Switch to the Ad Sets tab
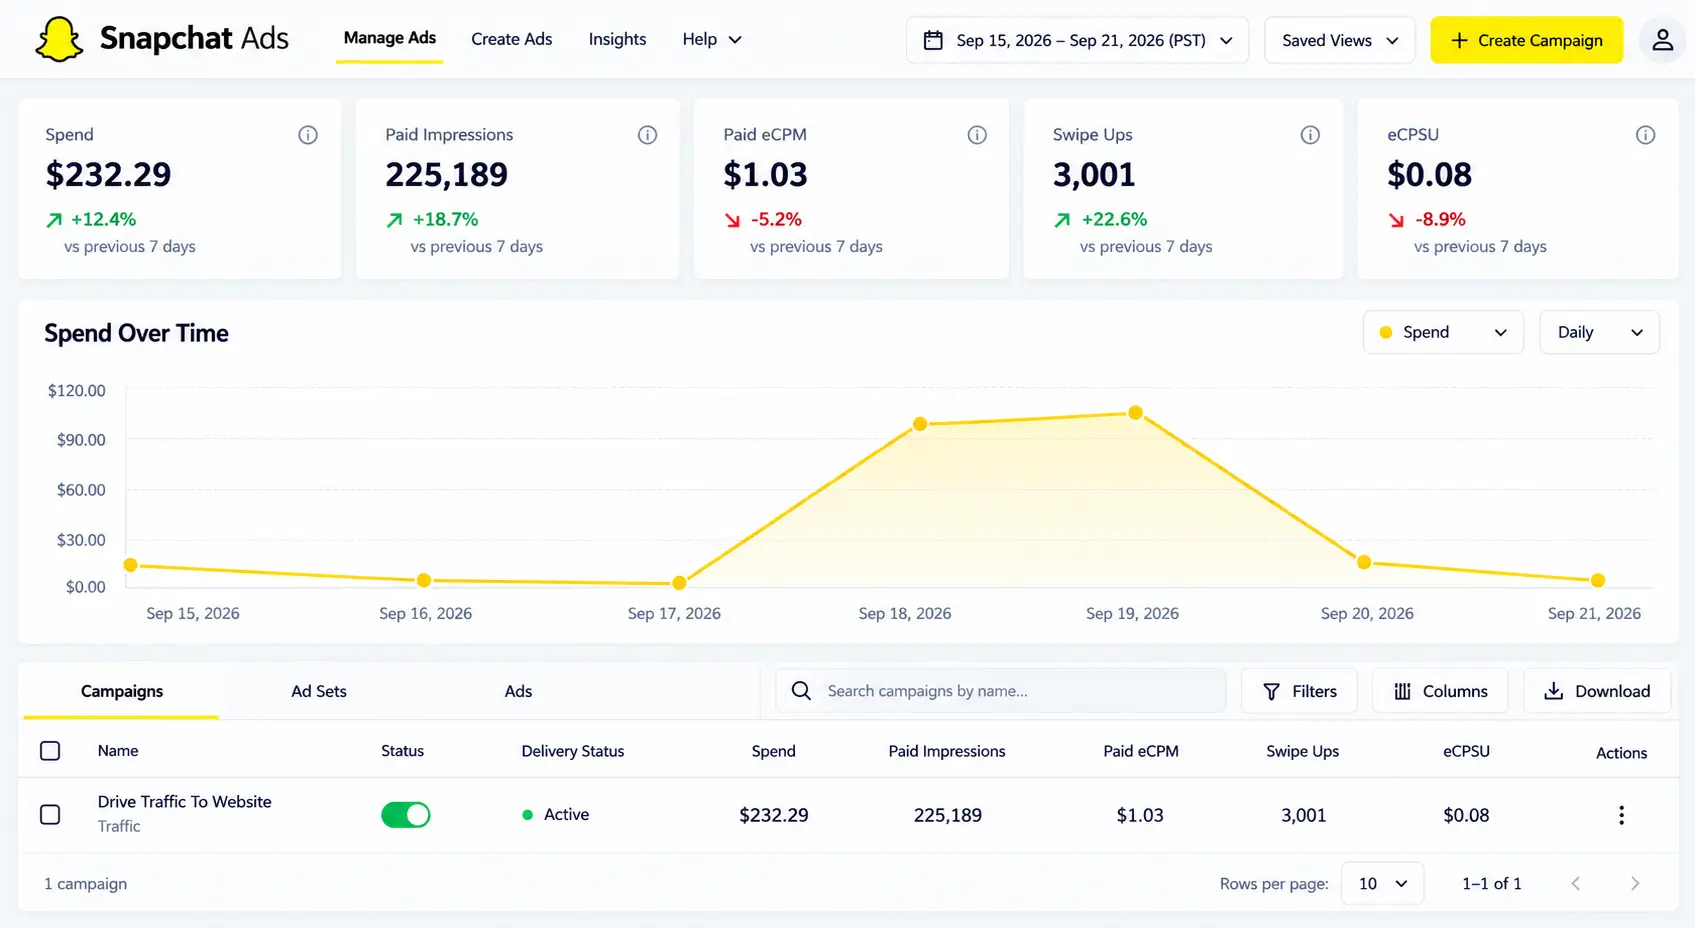Viewport: 1695px width, 928px height. coord(319,691)
